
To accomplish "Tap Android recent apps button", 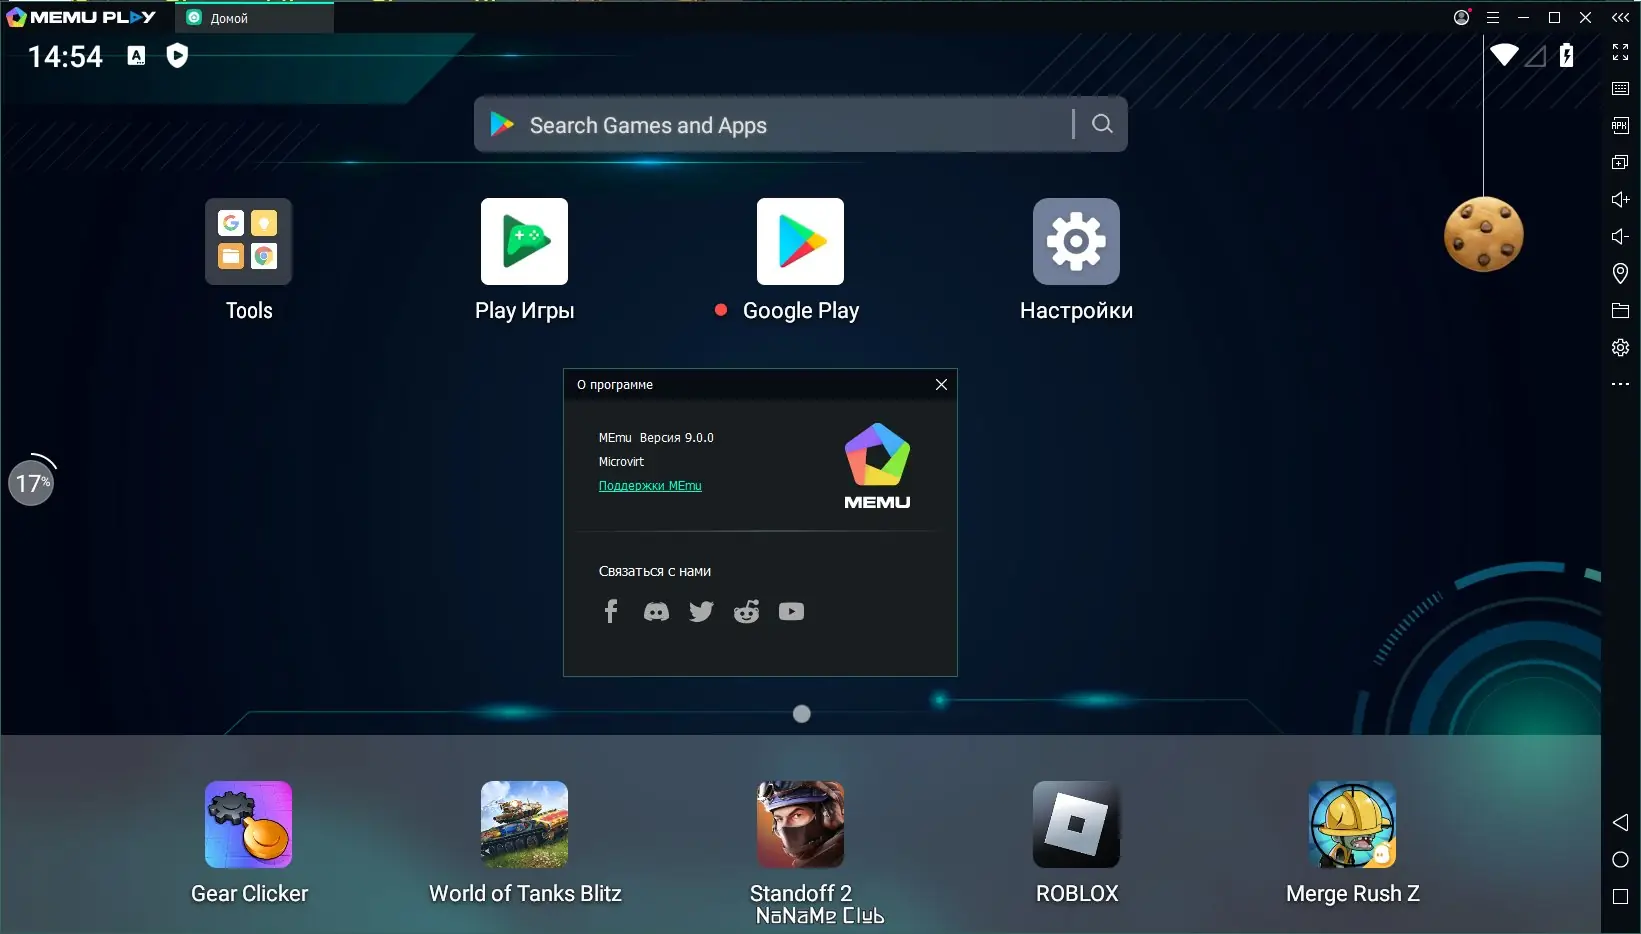I will (1620, 897).
